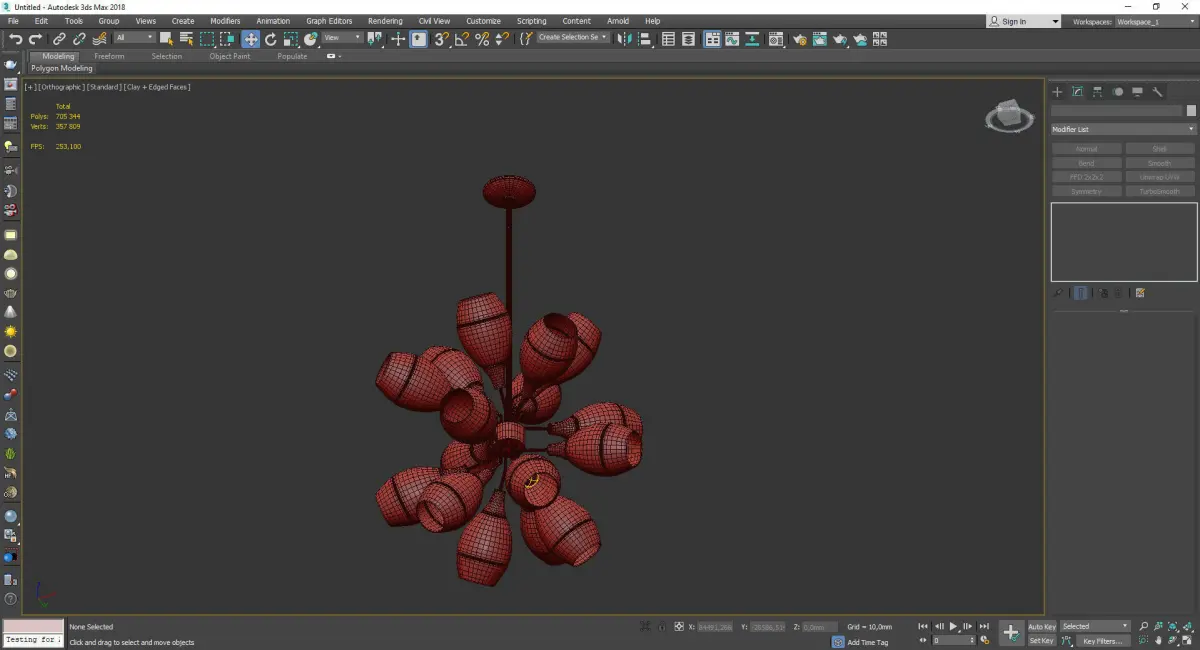Click the Mirror tool icon
Viewport: 1200px width, 650px height.
pyautogui.click(x=625, y=39)
